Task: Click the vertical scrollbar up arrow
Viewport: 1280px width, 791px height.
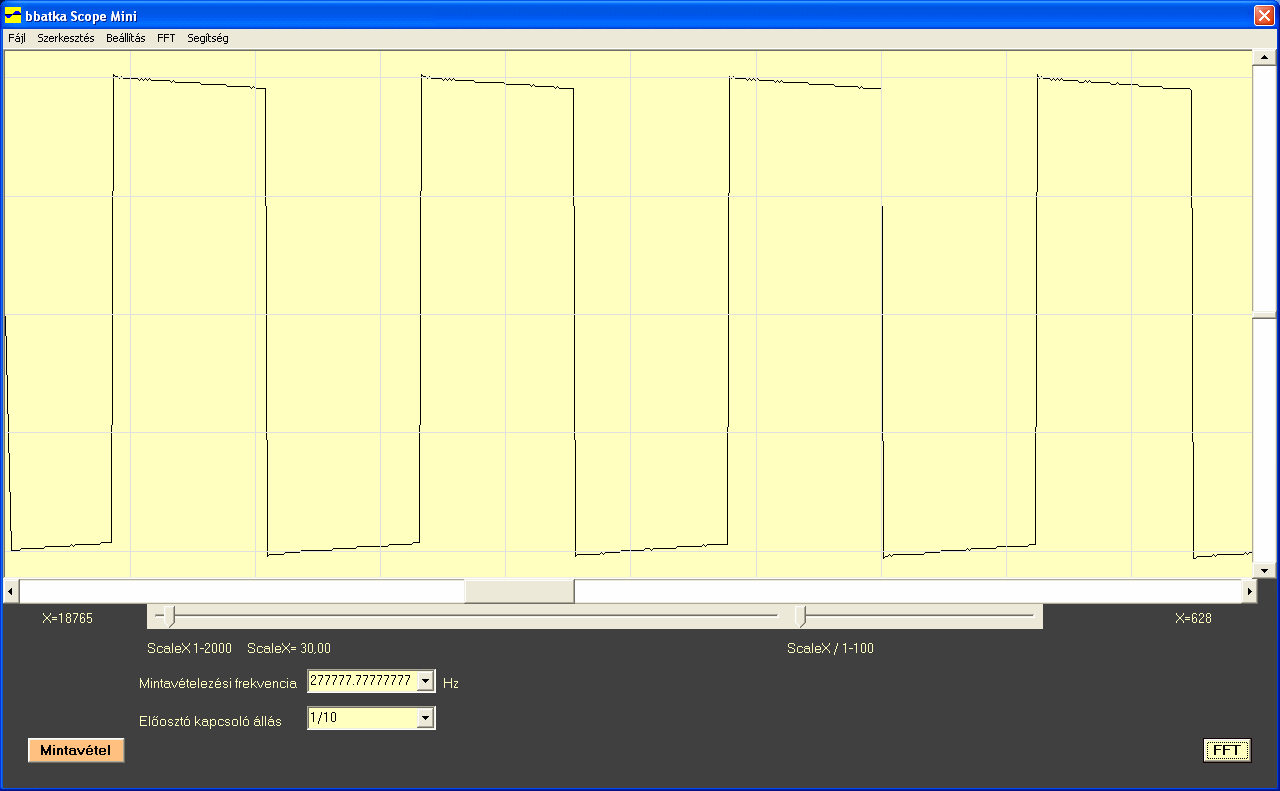Action: [1264, 57]
